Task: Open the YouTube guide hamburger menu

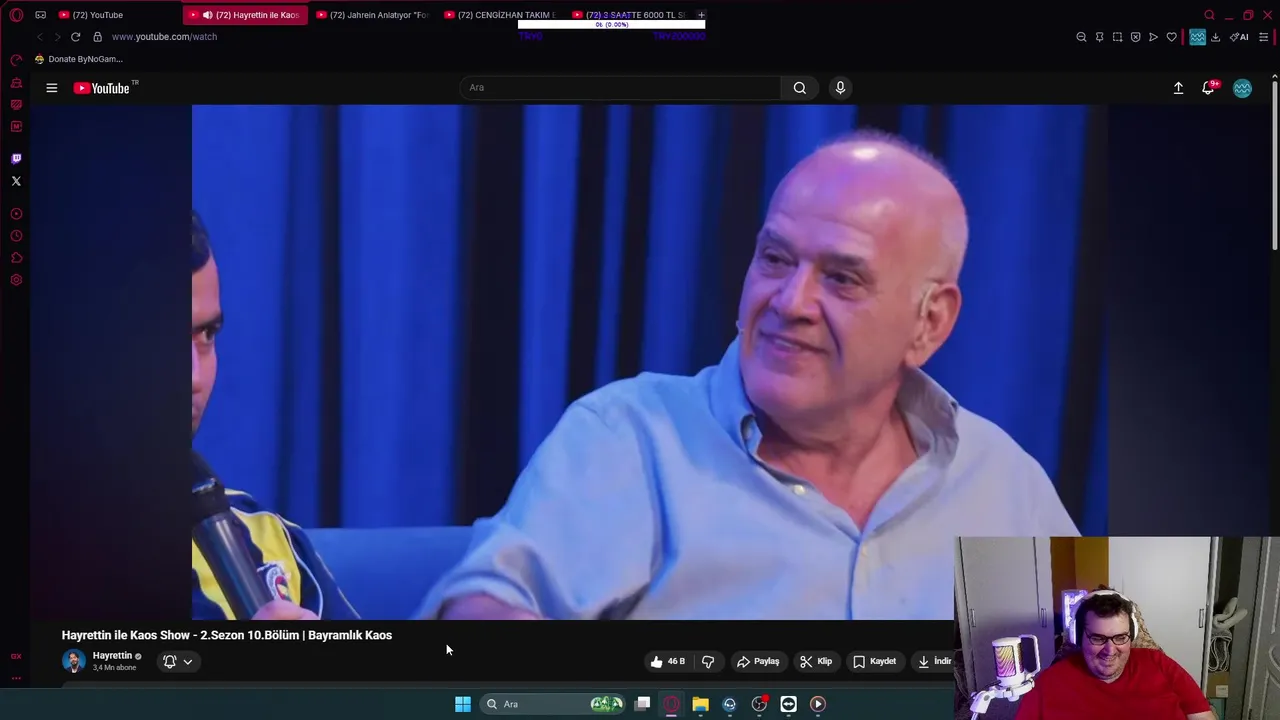Action: [51, 88]
